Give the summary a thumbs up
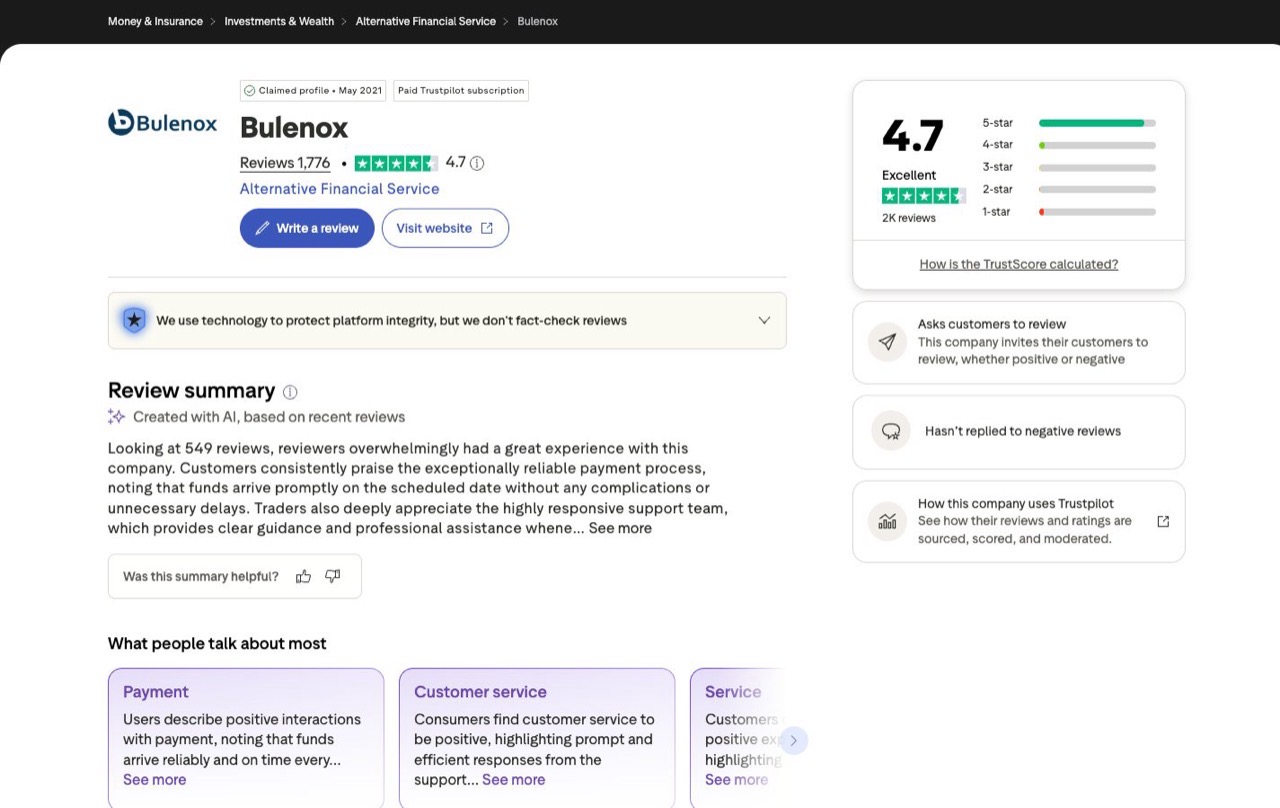The width and height of the screenshot is (1280, 808). pyautogui.click(x=303, y=576)
